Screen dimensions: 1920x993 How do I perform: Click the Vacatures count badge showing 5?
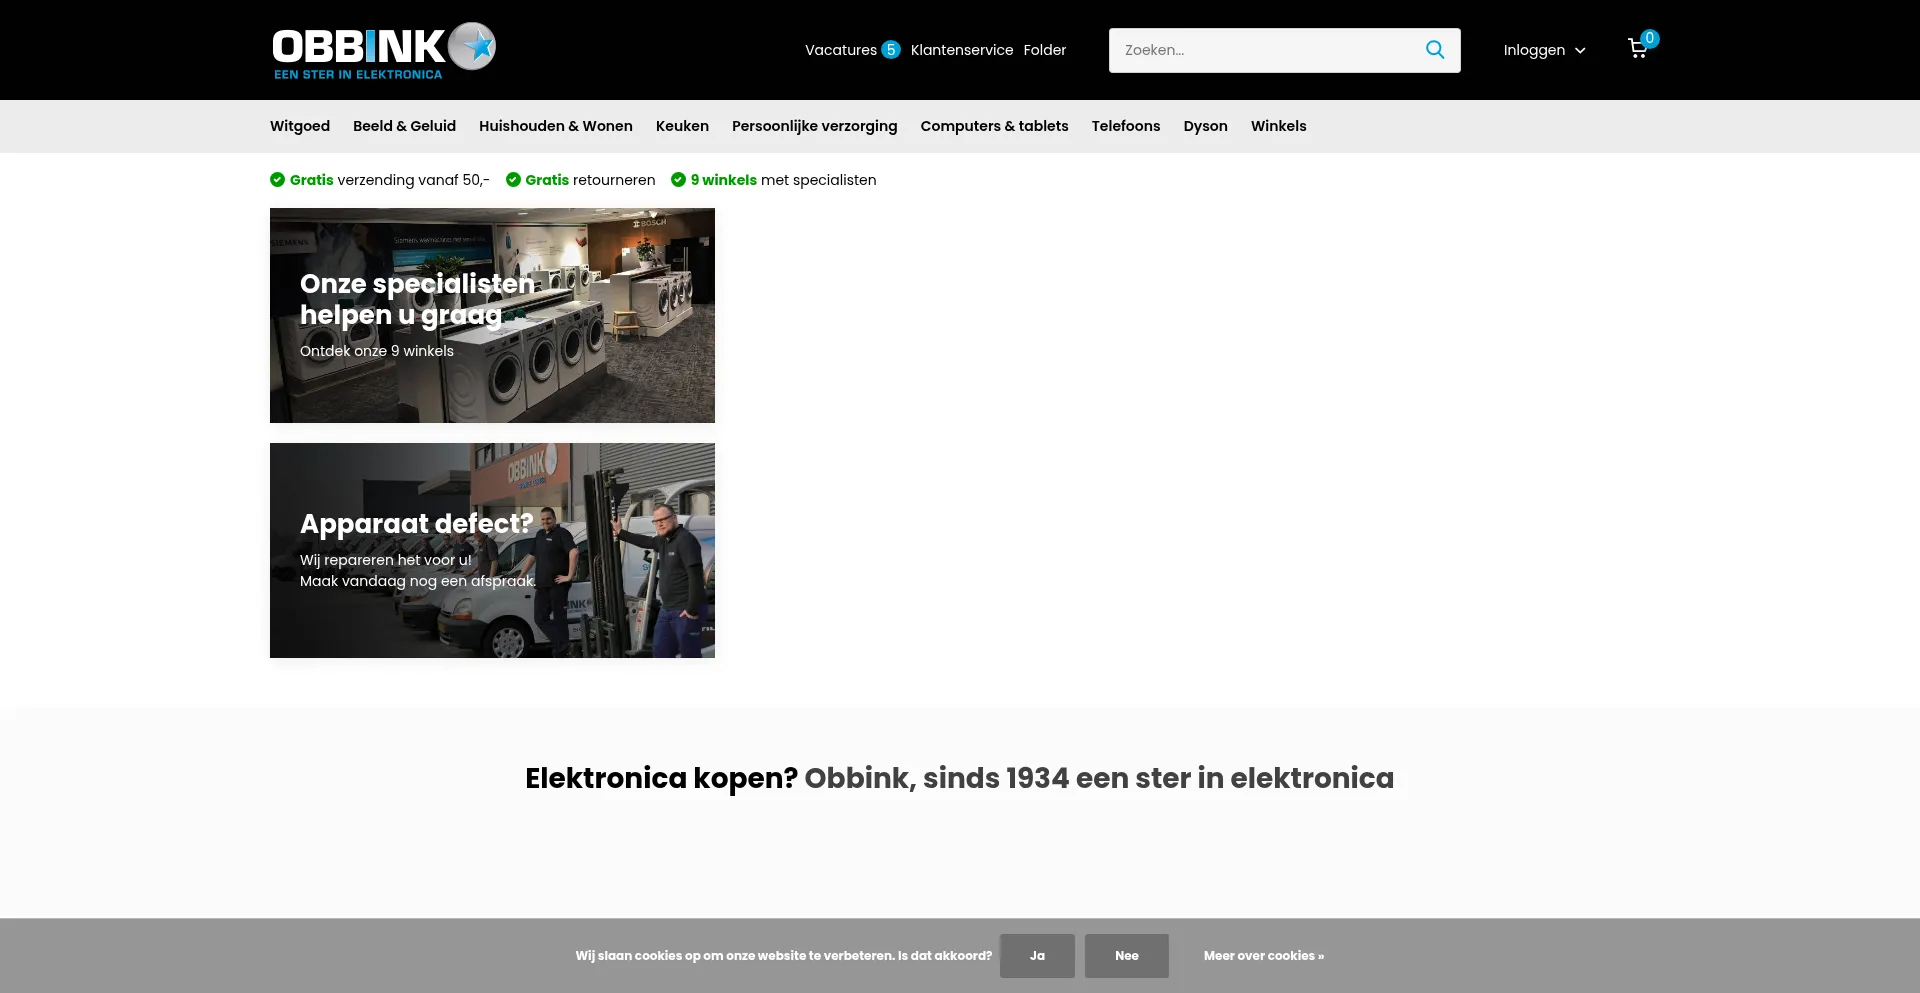891,50
